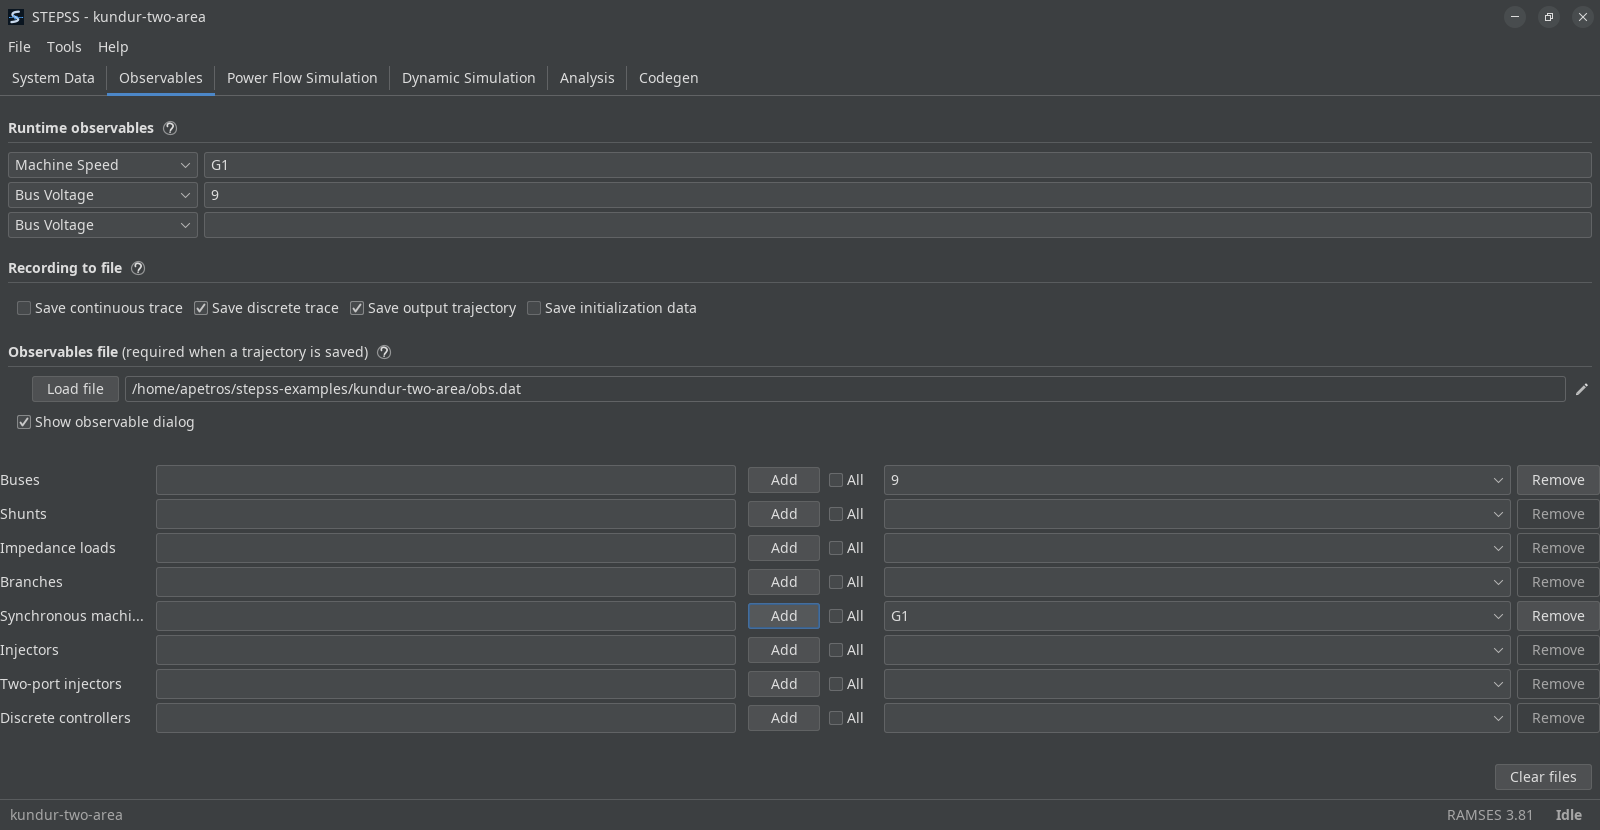This screenshot has height=830, width=1600.
Task: Click Add for Impedance loads
Action: click(x=784, y=548)
